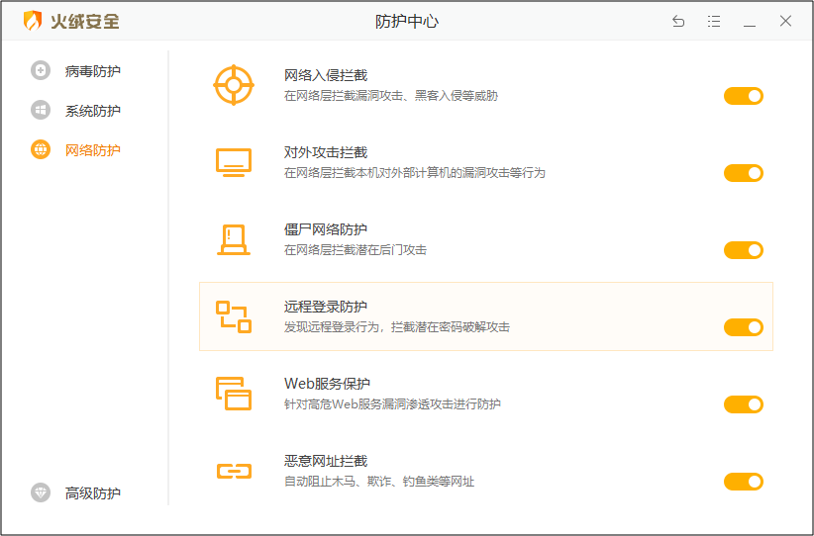
Task: Click the 网络入侵拦截 crosshair icon
Action: [234, 85]
